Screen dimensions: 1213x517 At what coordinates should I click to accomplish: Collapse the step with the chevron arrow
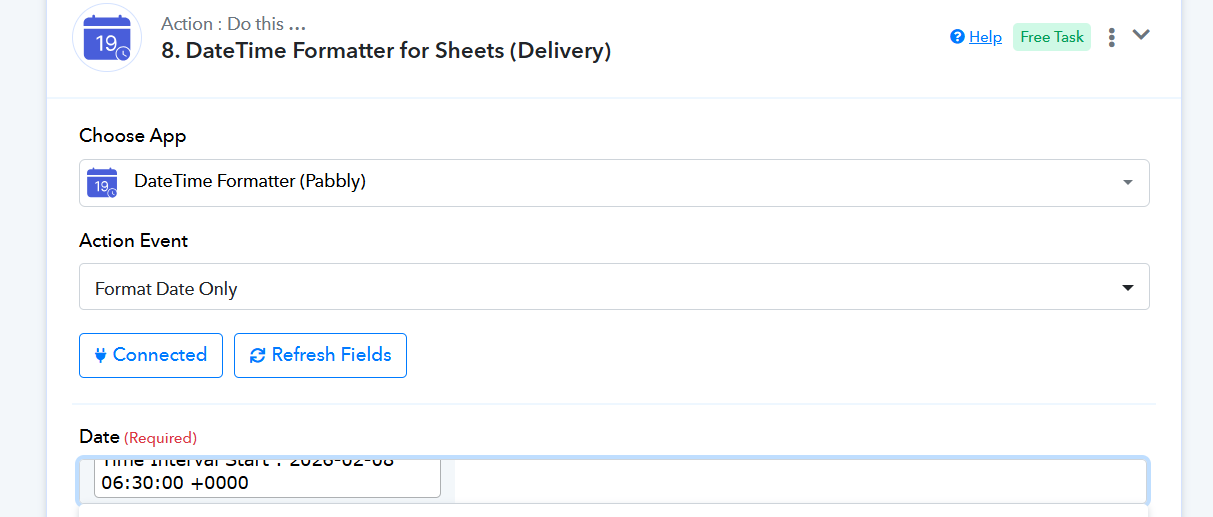[1141, 35]
